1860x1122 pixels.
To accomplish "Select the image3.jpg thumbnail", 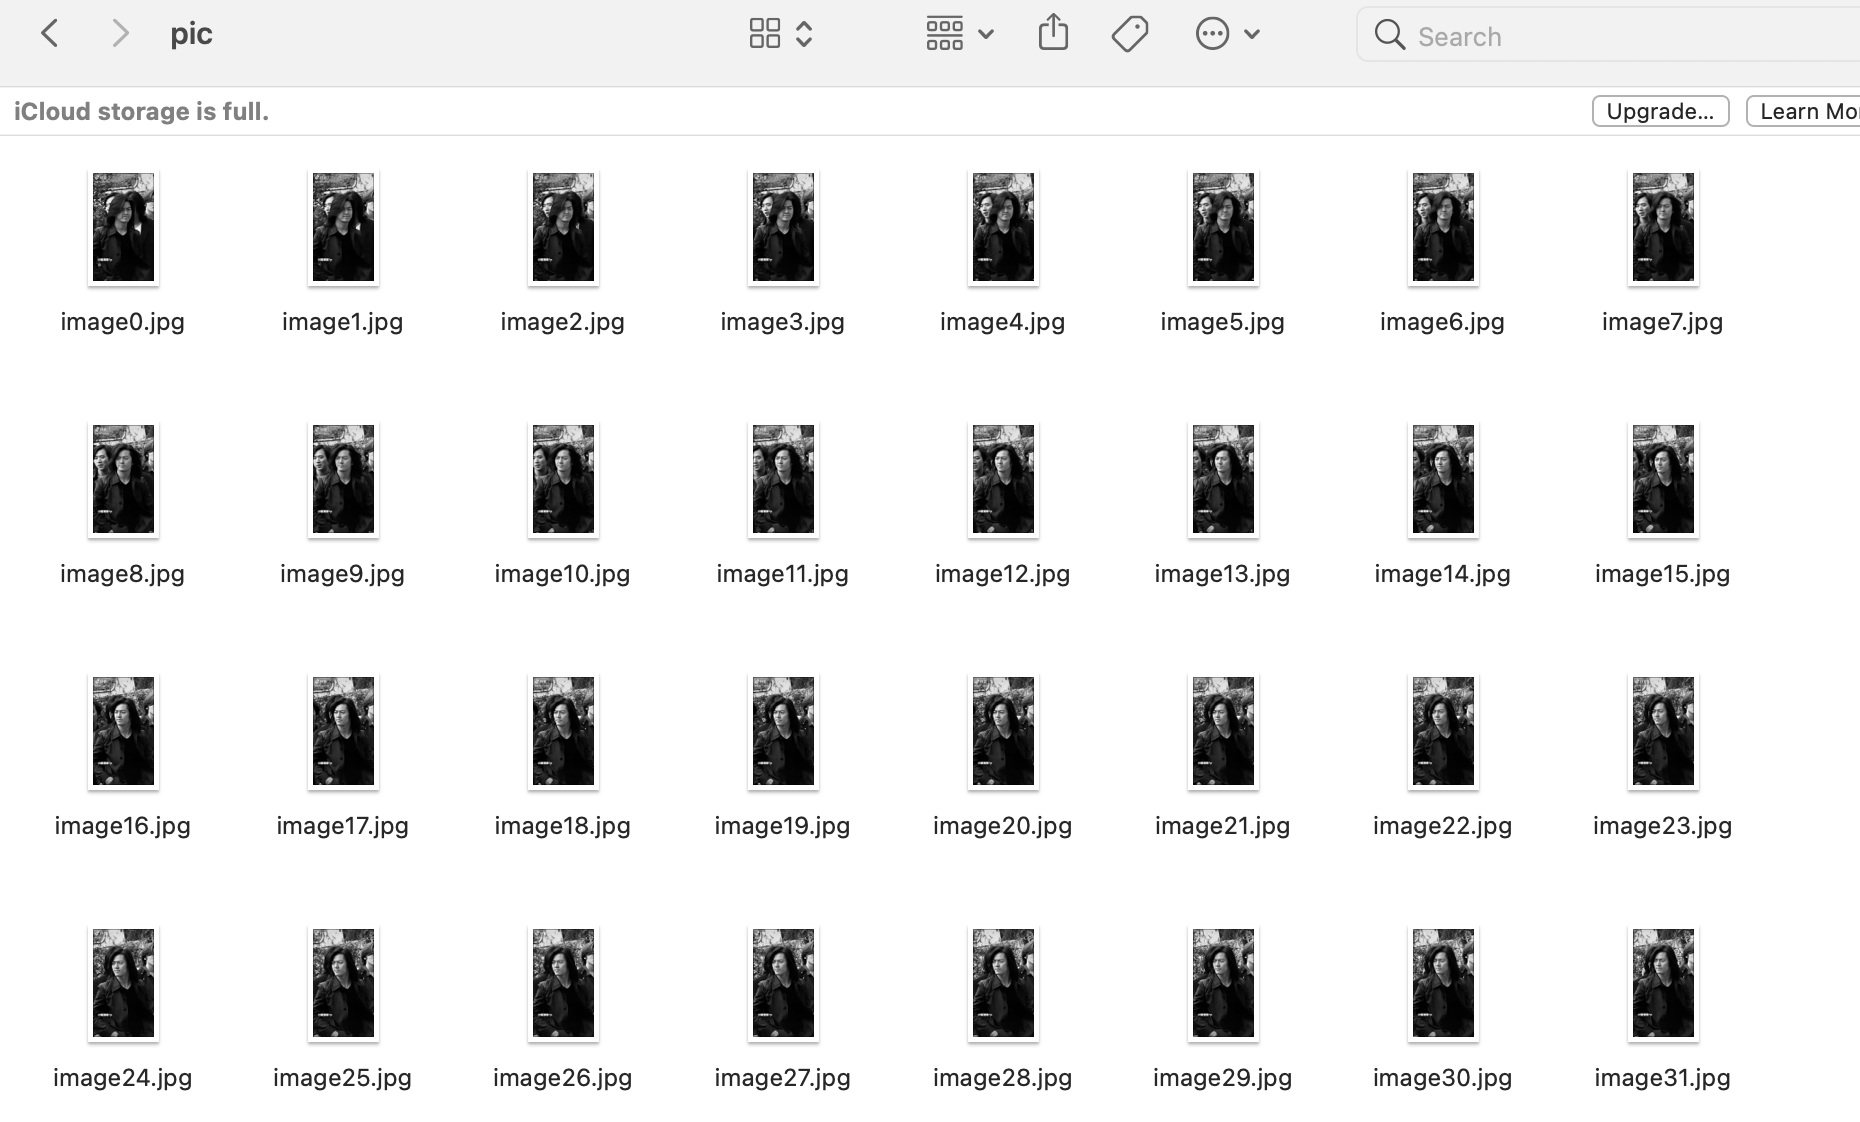I will [783, 227].
